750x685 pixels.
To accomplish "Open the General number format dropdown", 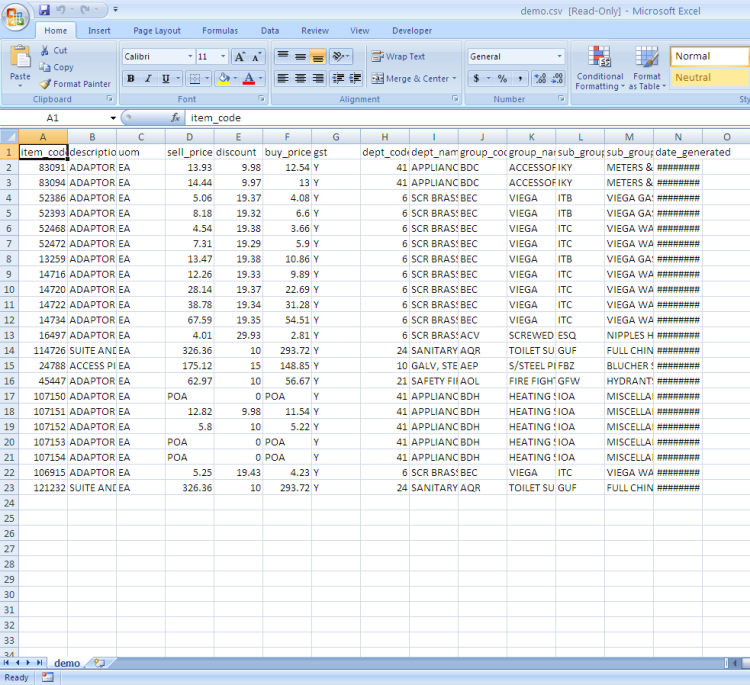I will [x=559, y=56].
